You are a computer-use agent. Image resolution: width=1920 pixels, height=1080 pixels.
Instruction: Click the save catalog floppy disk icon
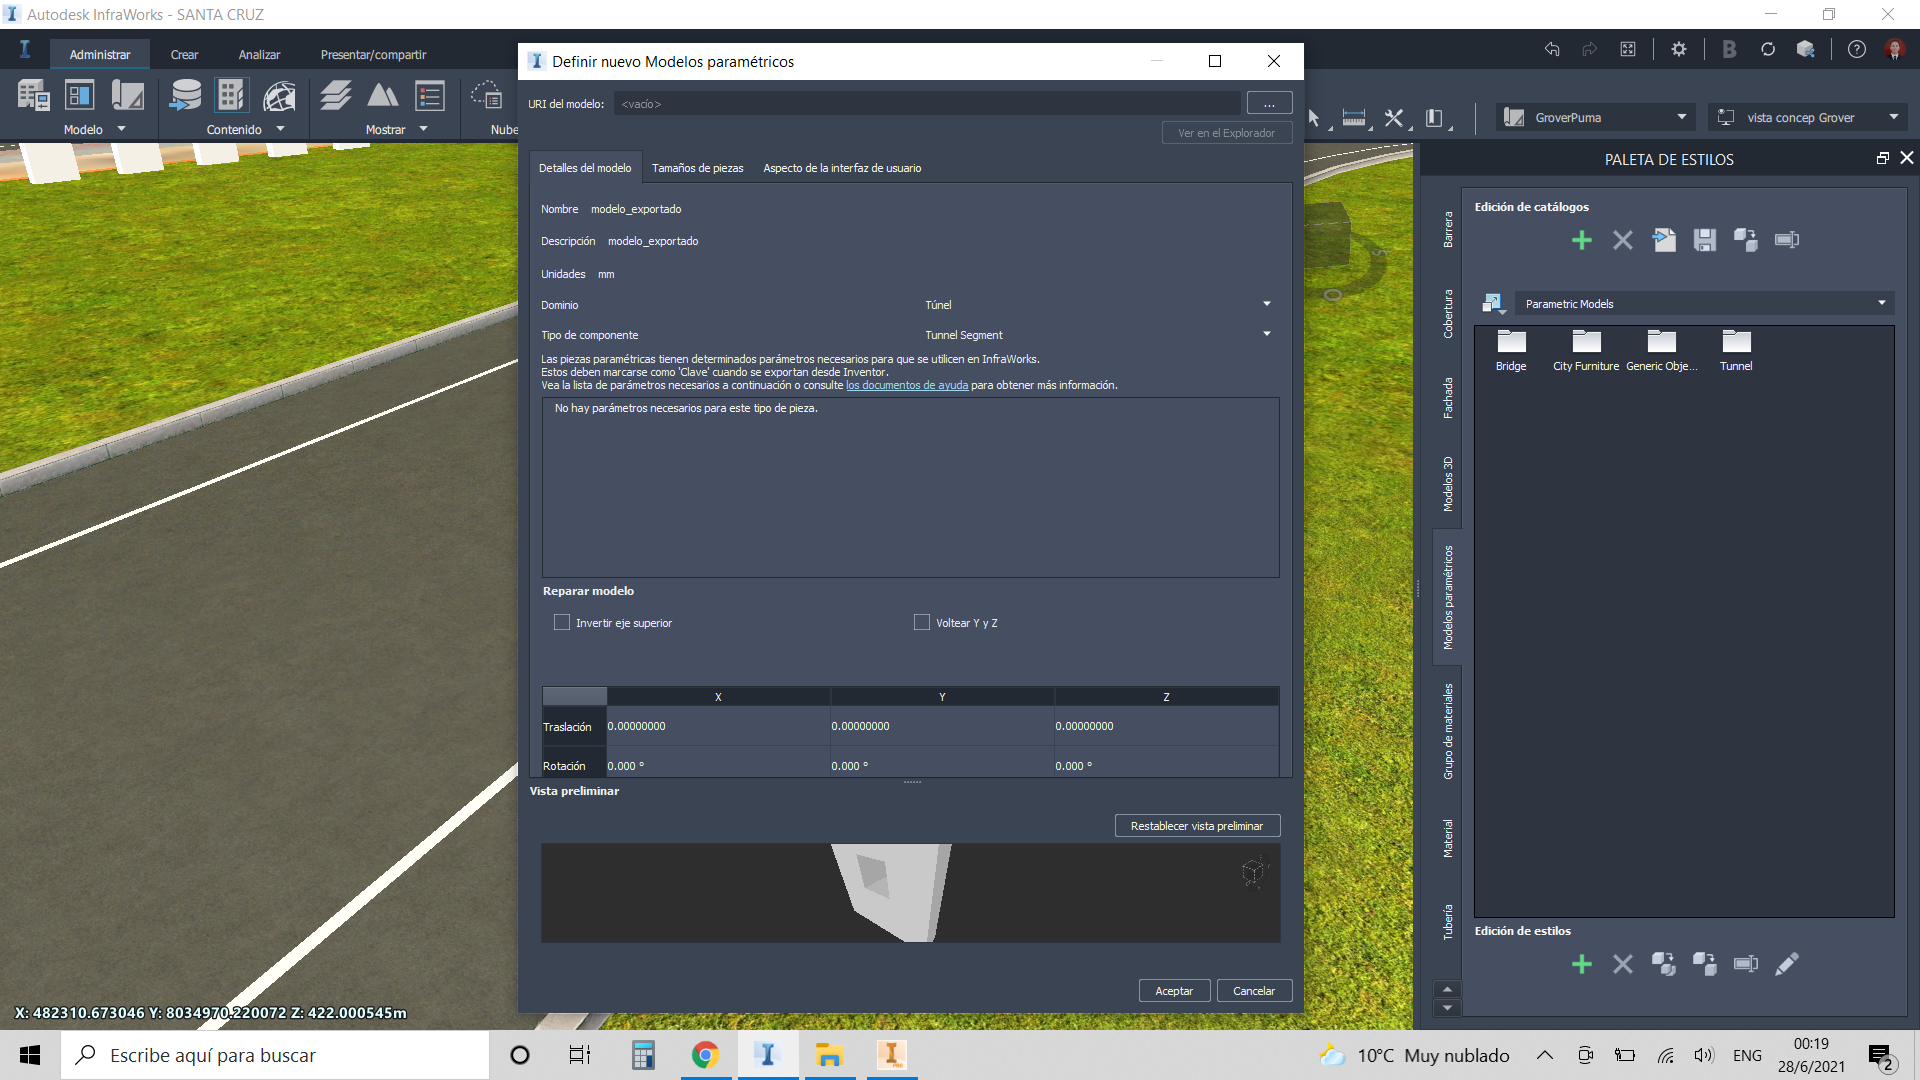(1705, 240)
